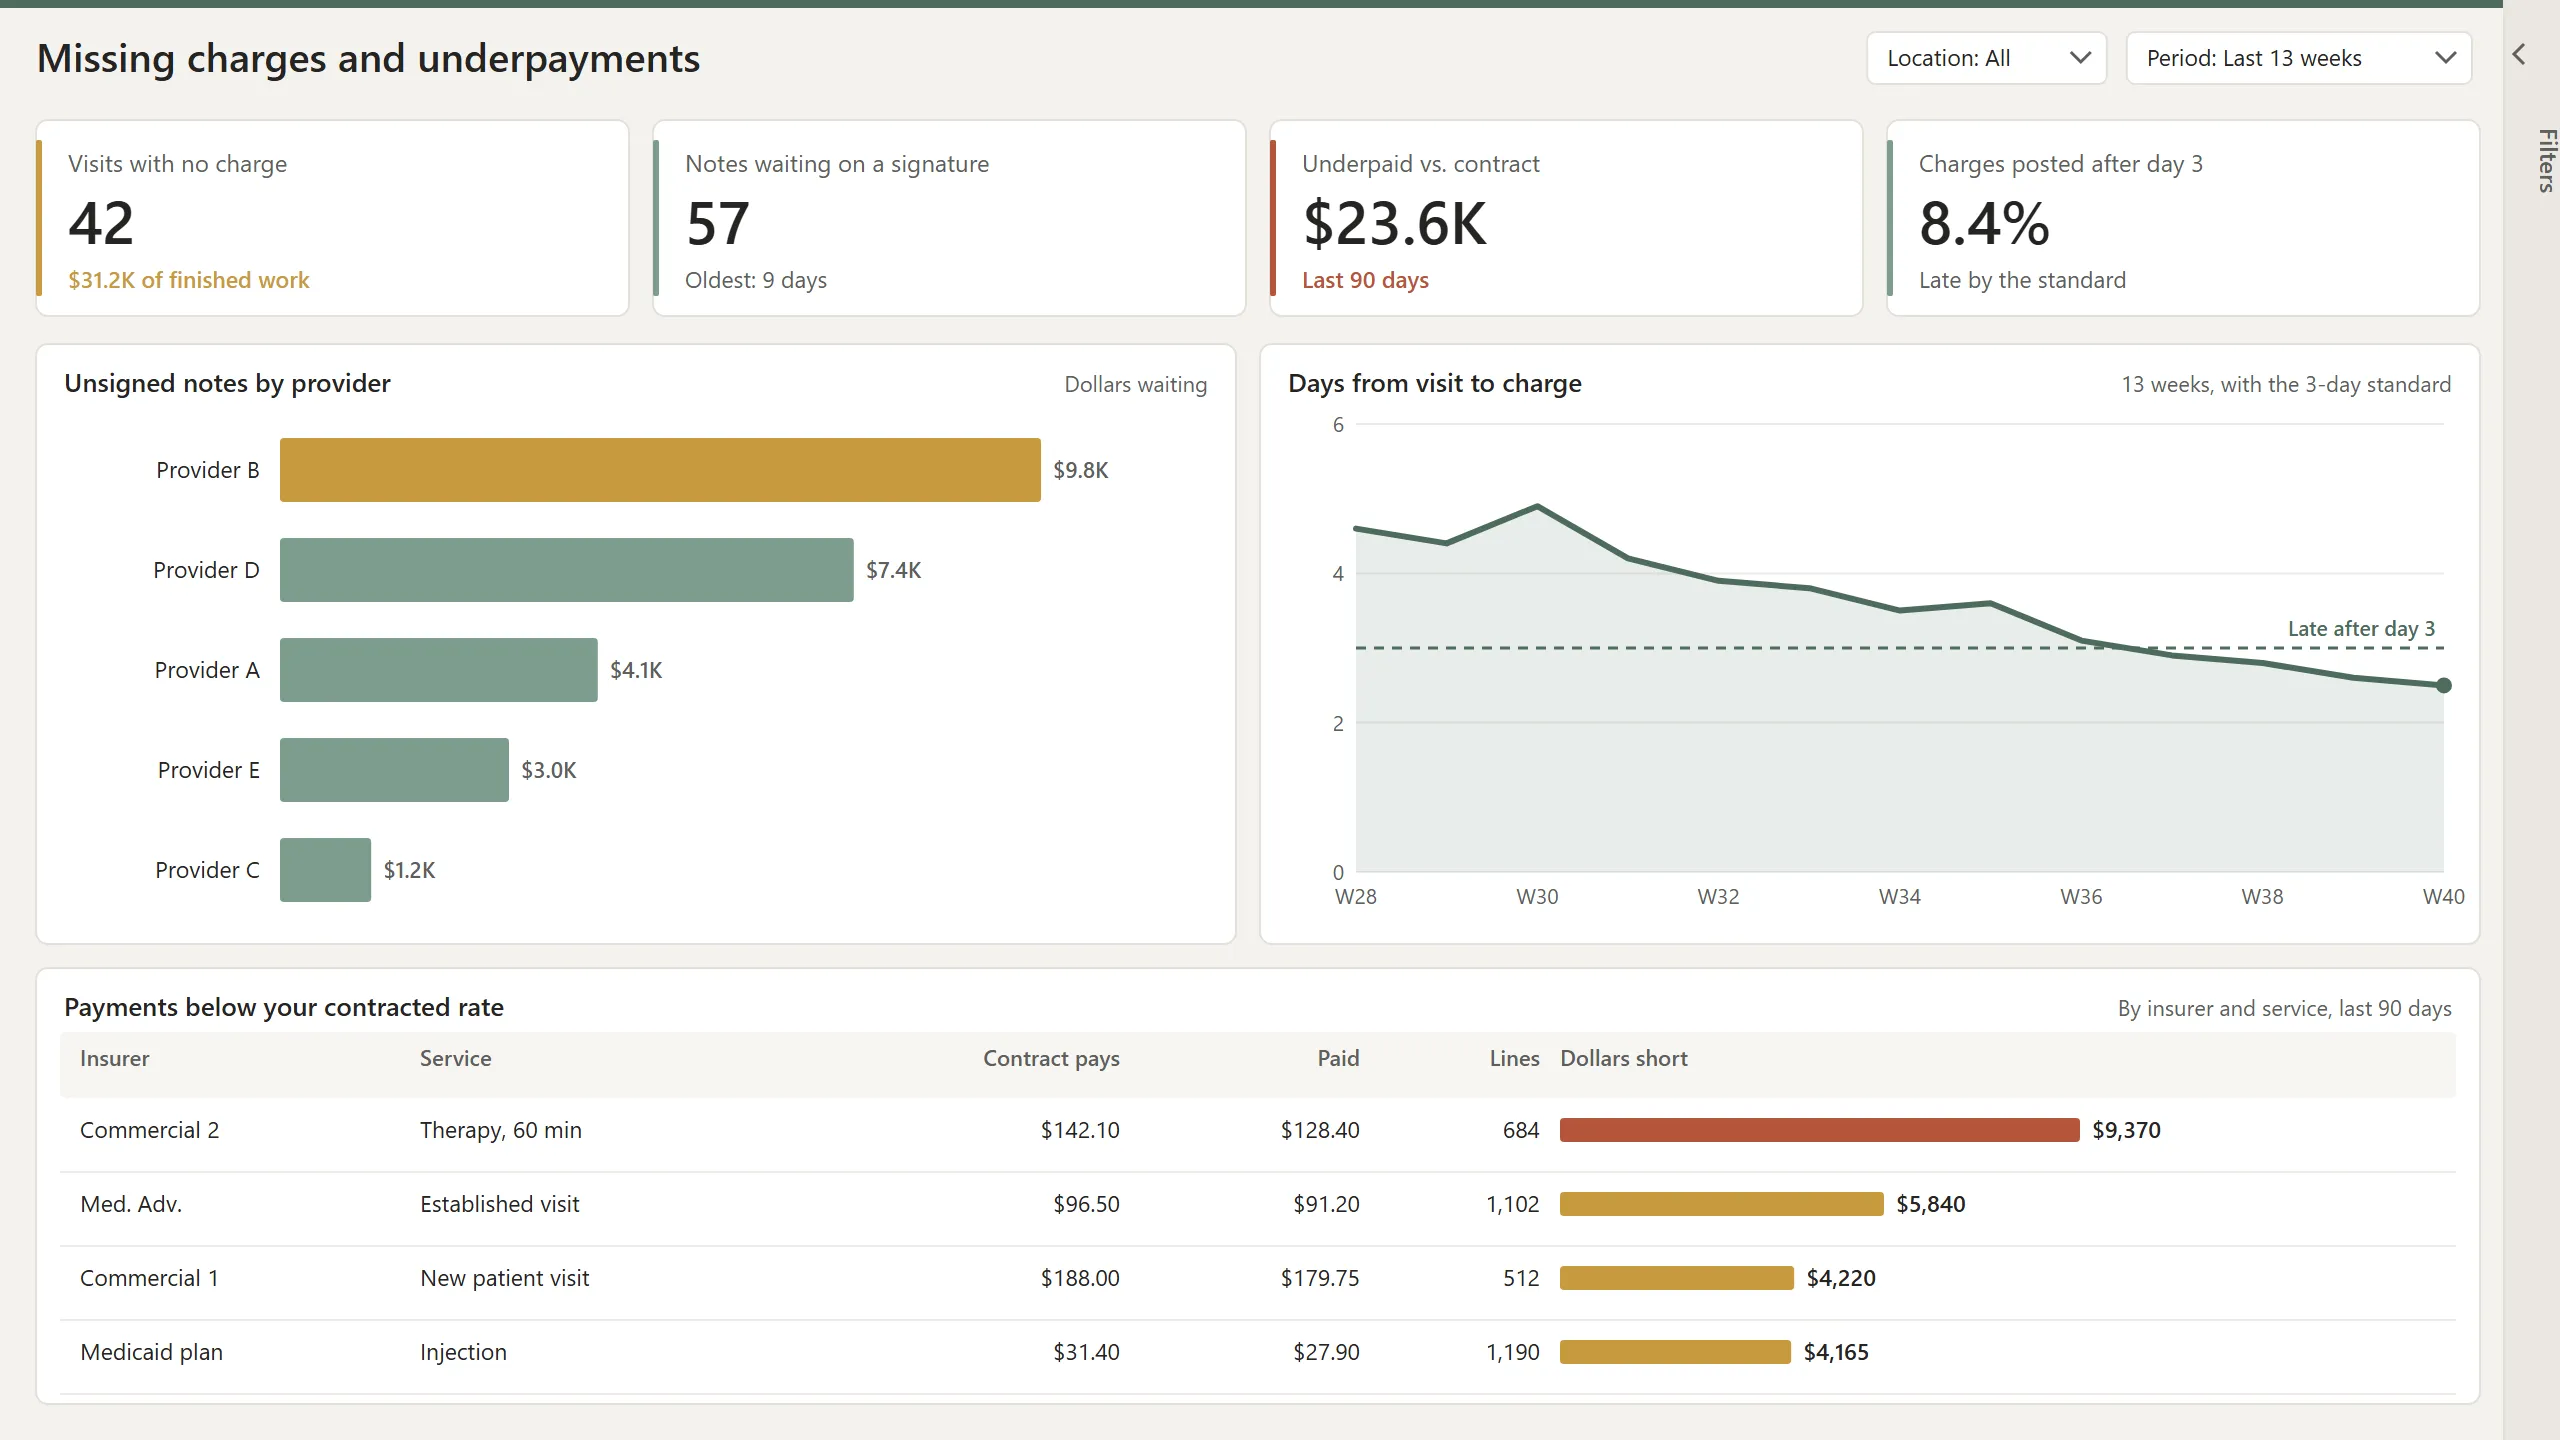Click the Payments below your contracted rate title
This screenshot has width=2560, height=1440.
click(284, 1007)
